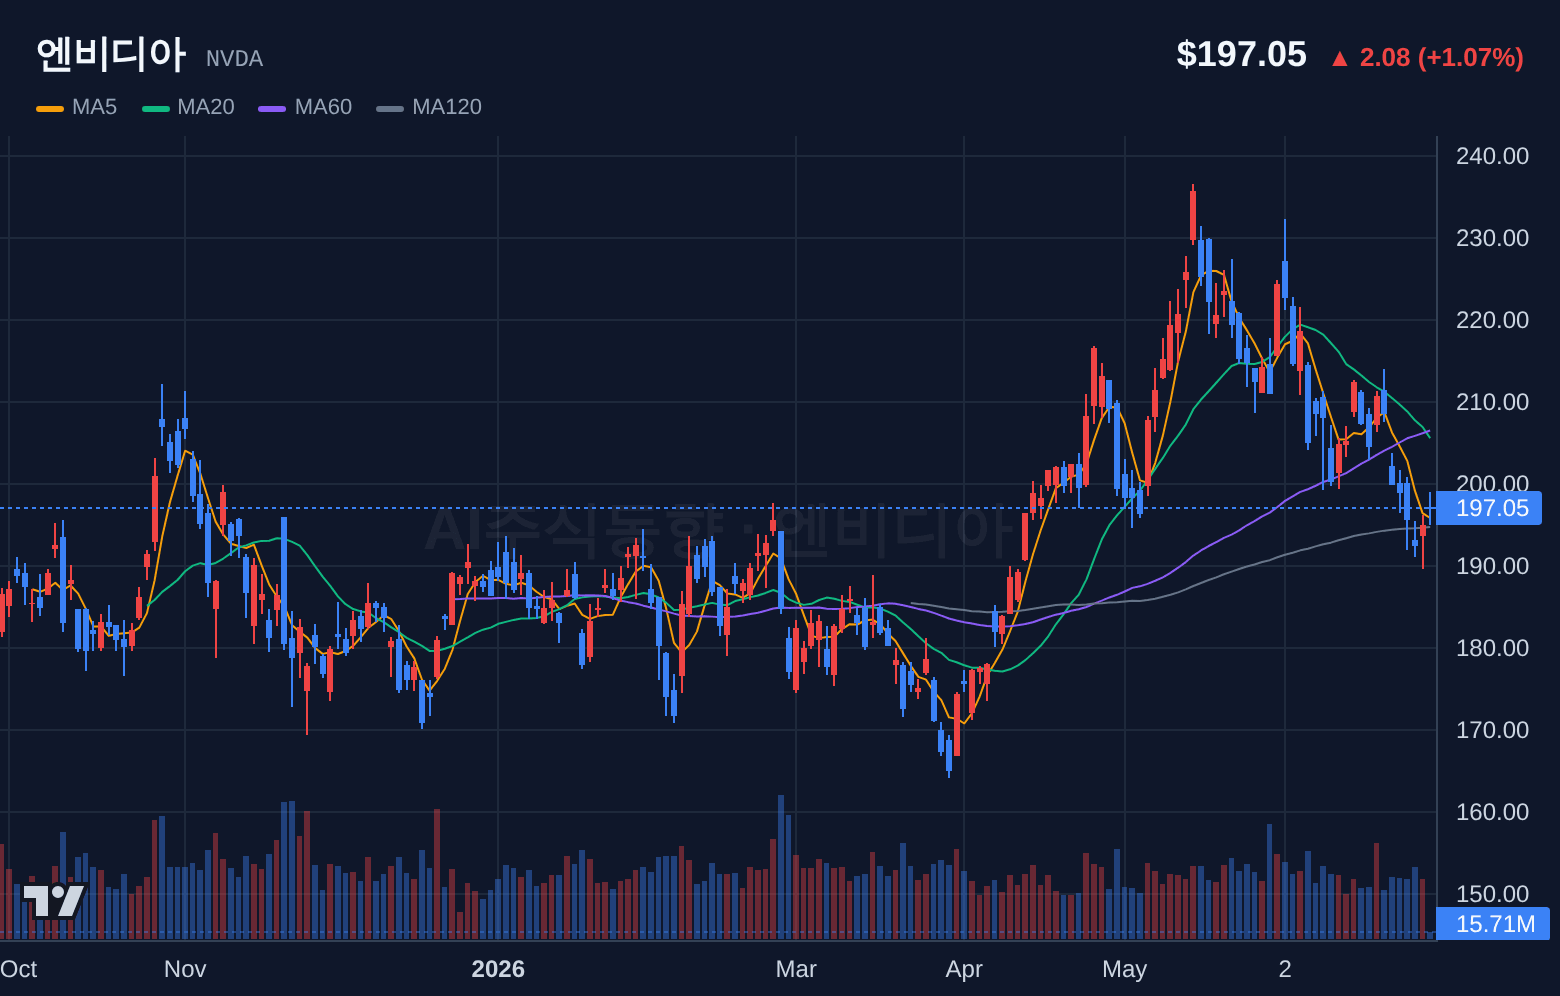Click the green MA20 color line swatch

point(156,108)
